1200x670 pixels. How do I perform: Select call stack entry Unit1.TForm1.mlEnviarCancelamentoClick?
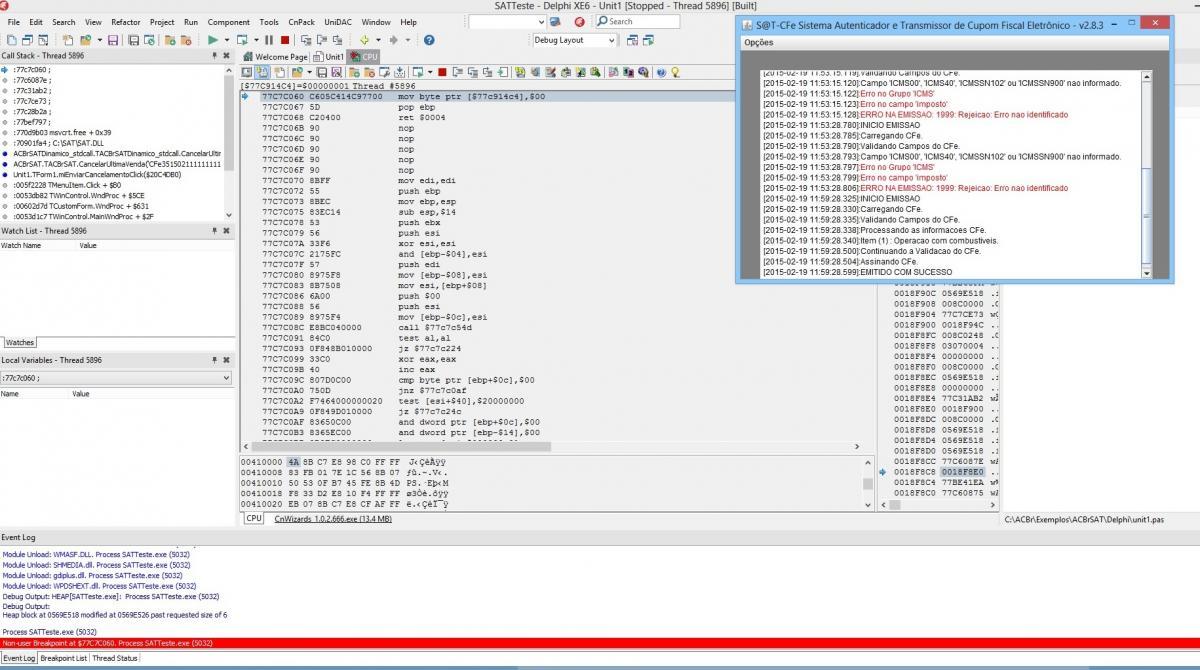pyautogui.click(x=97, y=174)
